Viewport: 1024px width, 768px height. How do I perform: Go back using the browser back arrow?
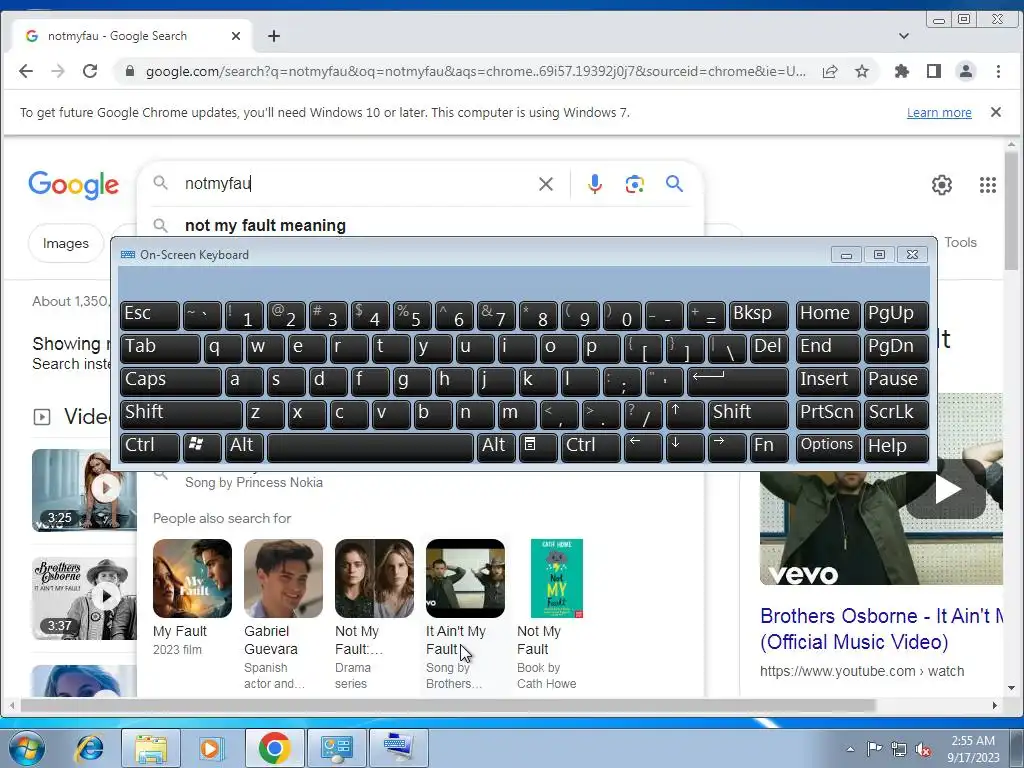tap(25, 71)
